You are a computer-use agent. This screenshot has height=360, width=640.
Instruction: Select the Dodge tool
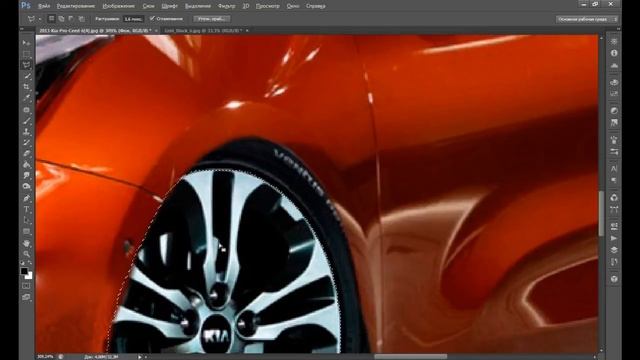[27, 187]
